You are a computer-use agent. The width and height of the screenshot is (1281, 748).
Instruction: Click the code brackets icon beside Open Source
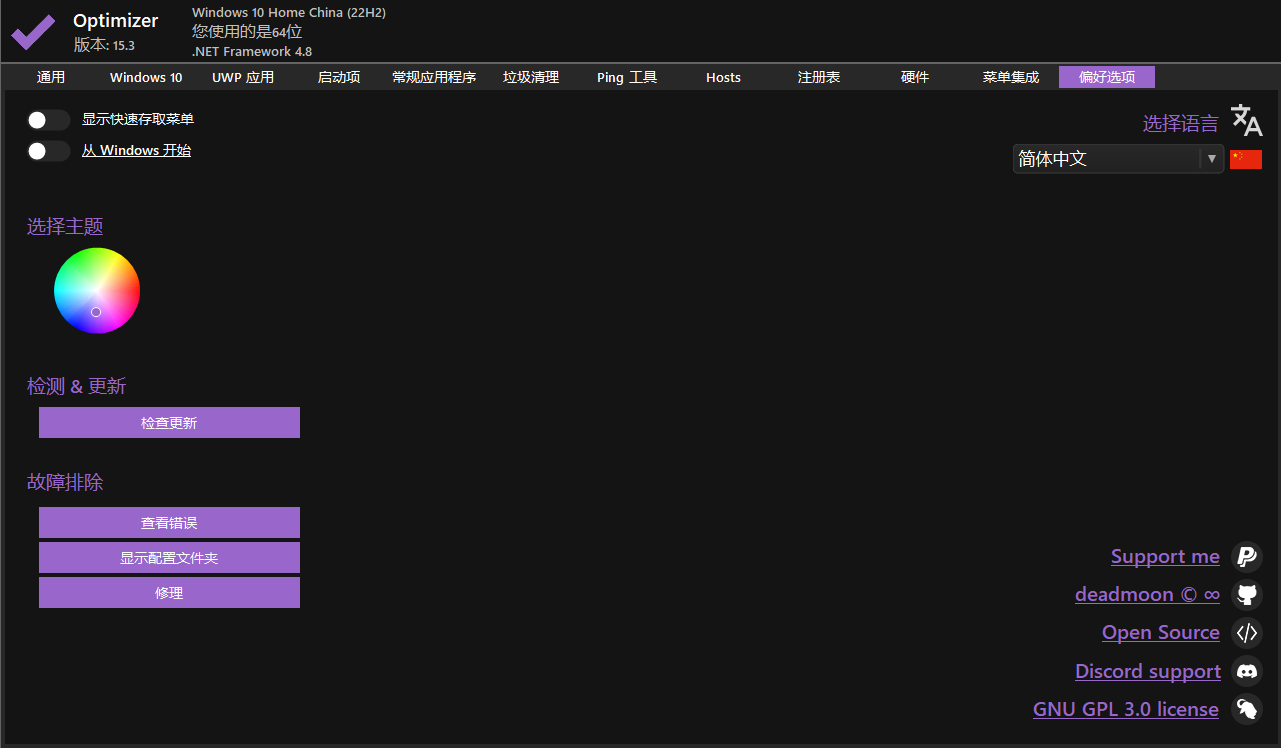tap(1246, 633)
